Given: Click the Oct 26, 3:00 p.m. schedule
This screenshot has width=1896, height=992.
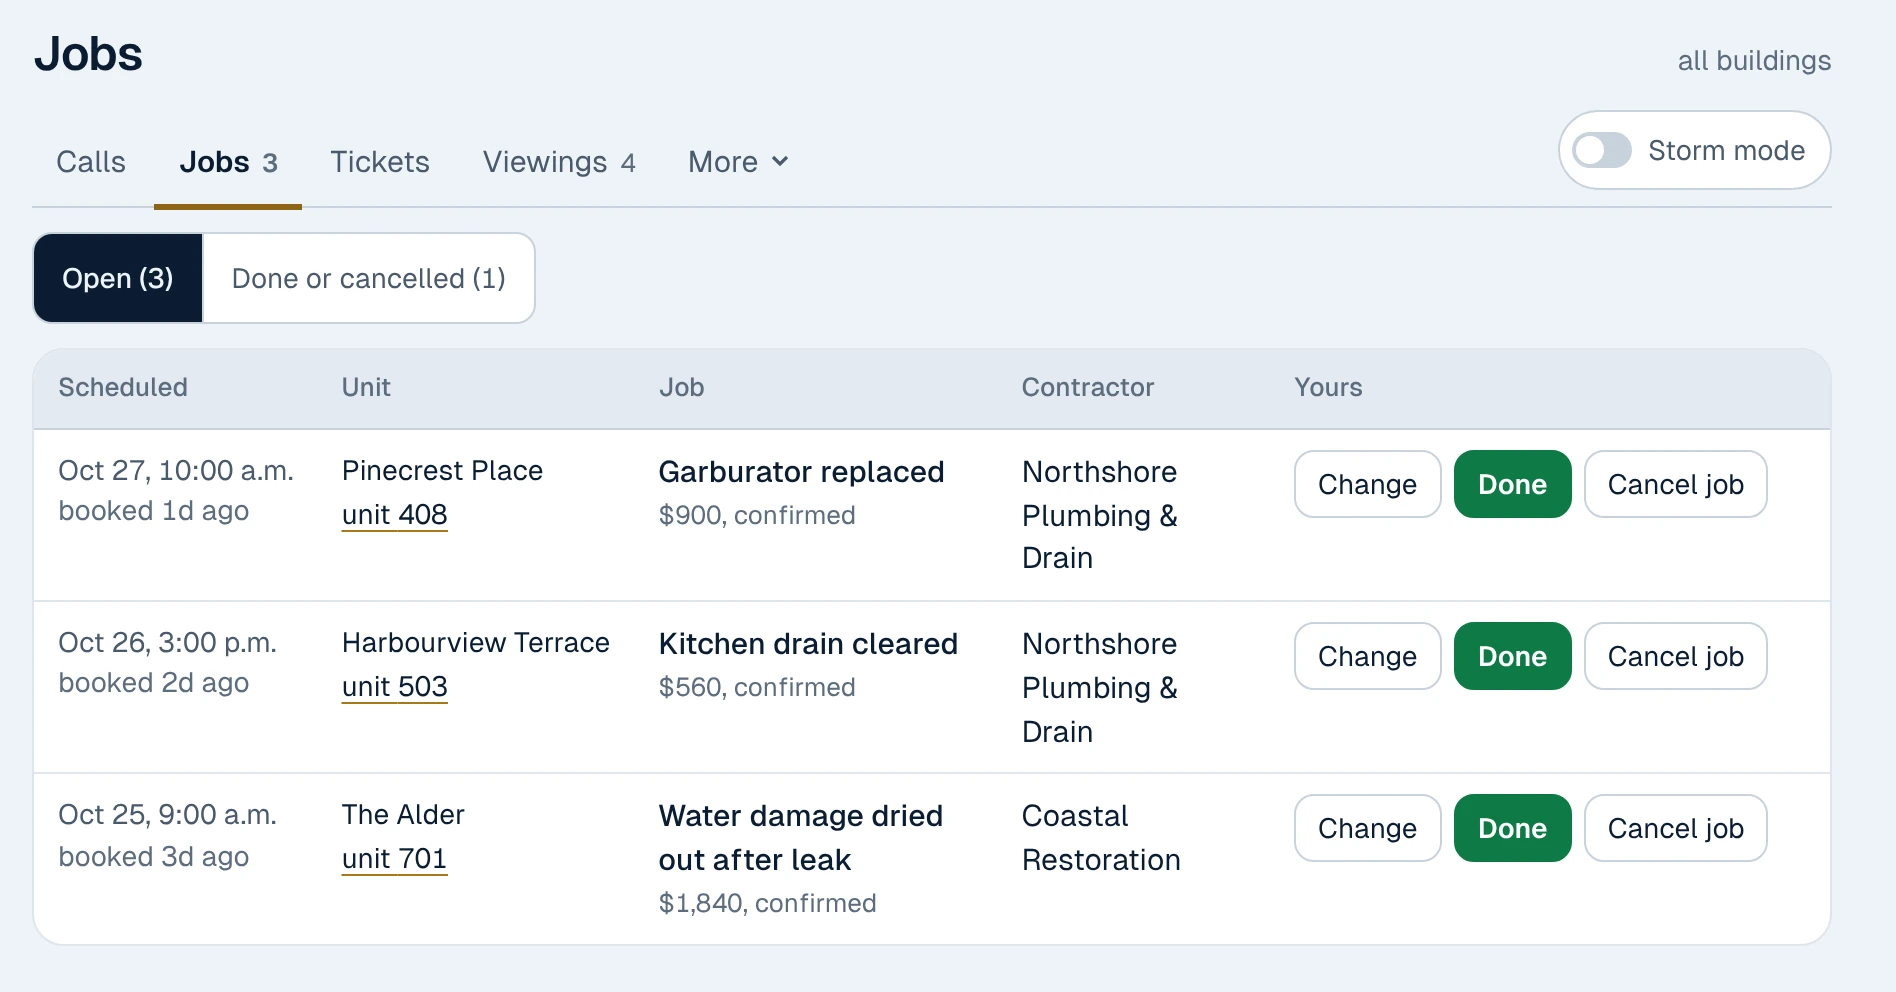Looking at the screenshot, I should (167, 643).
